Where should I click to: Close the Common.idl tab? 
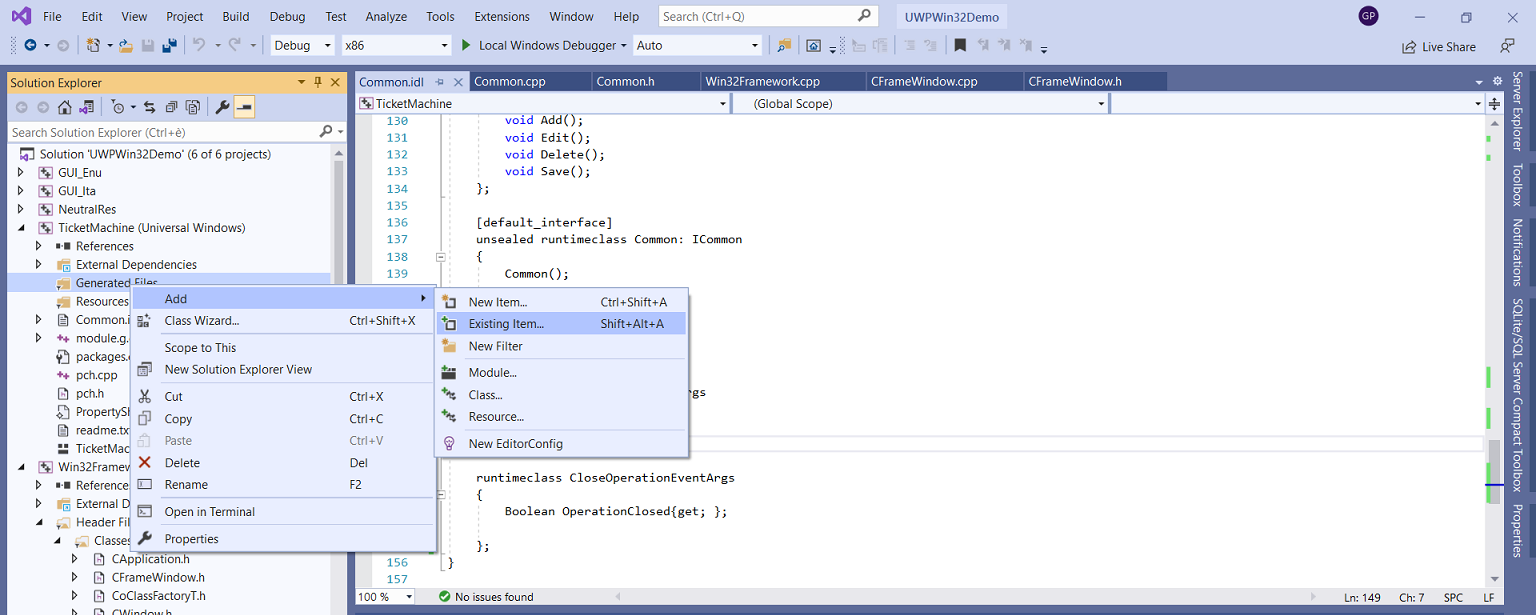pos(459,82)
